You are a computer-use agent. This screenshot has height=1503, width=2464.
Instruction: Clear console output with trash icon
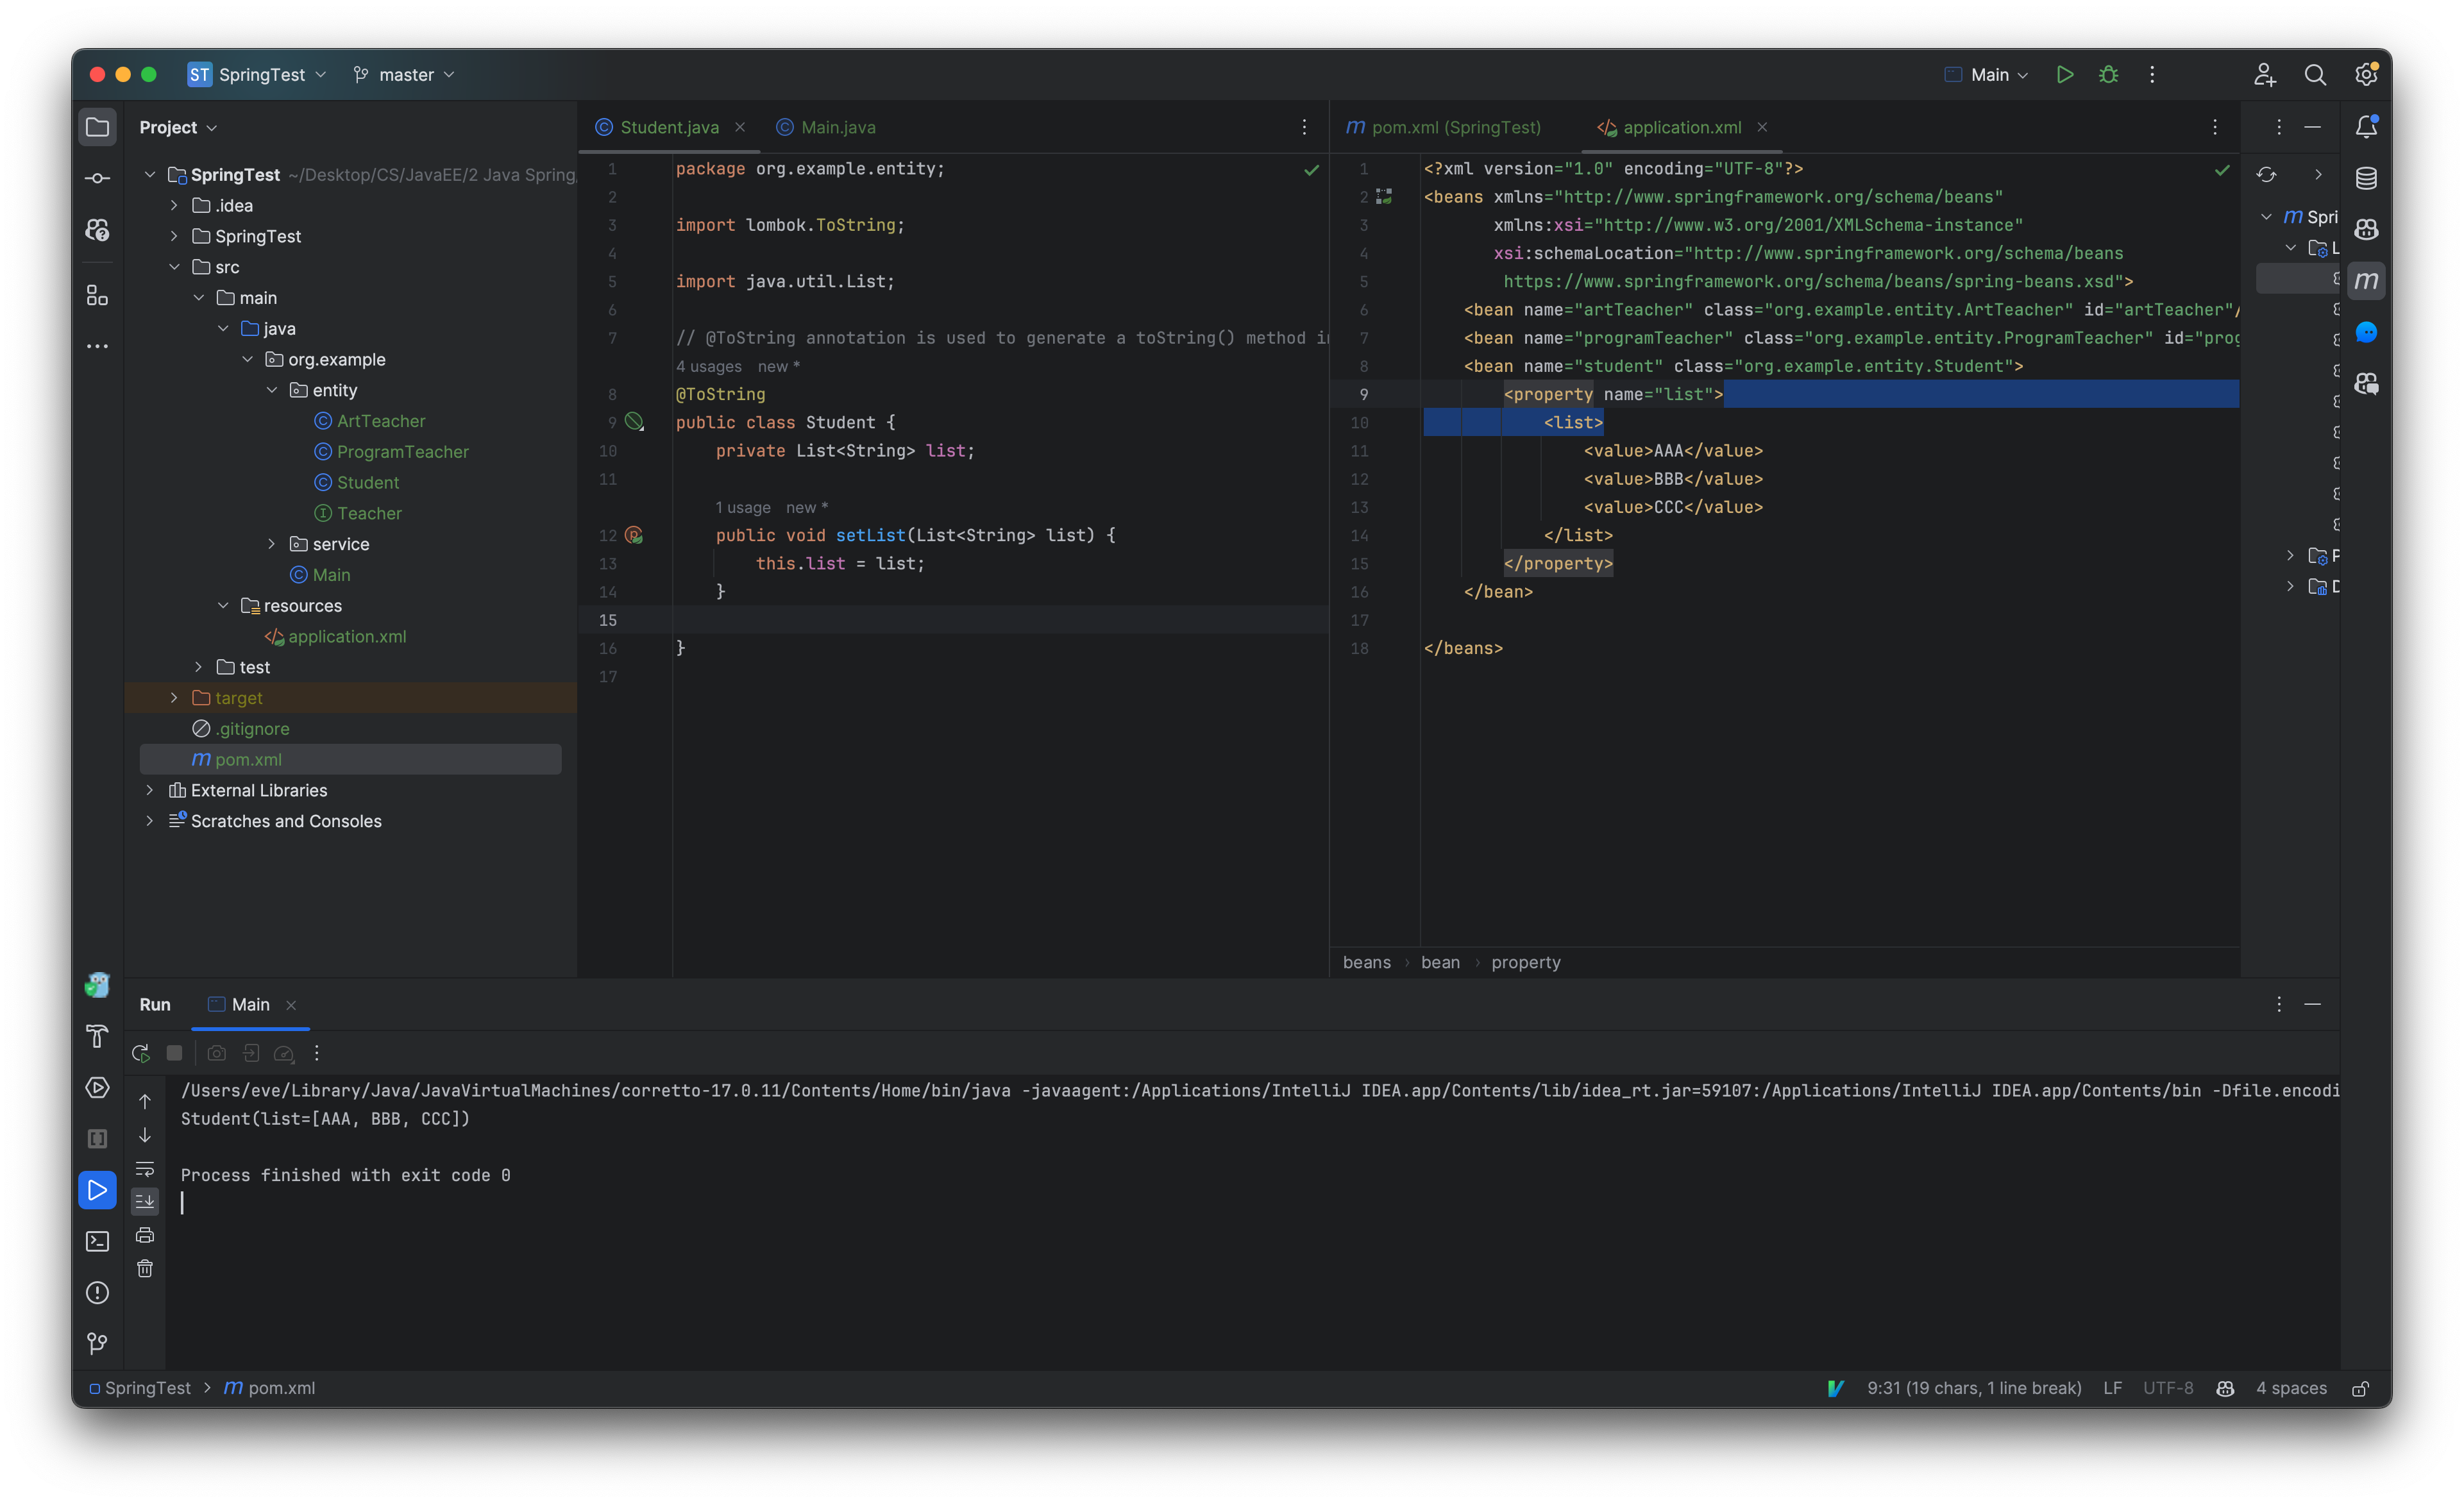(x=145, y=1268)
